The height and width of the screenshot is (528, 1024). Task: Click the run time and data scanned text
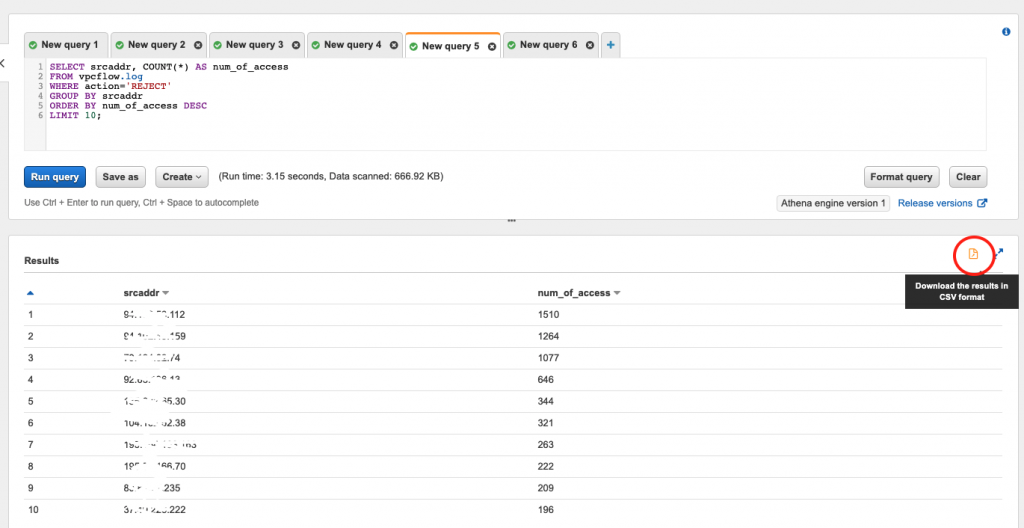(331, 176)
